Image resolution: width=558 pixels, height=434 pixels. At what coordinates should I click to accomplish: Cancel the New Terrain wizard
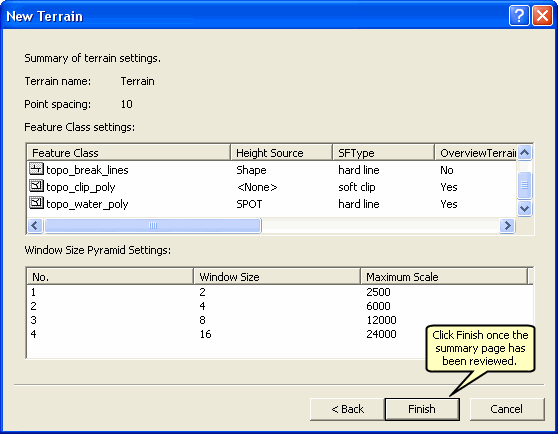coord(507,409)
